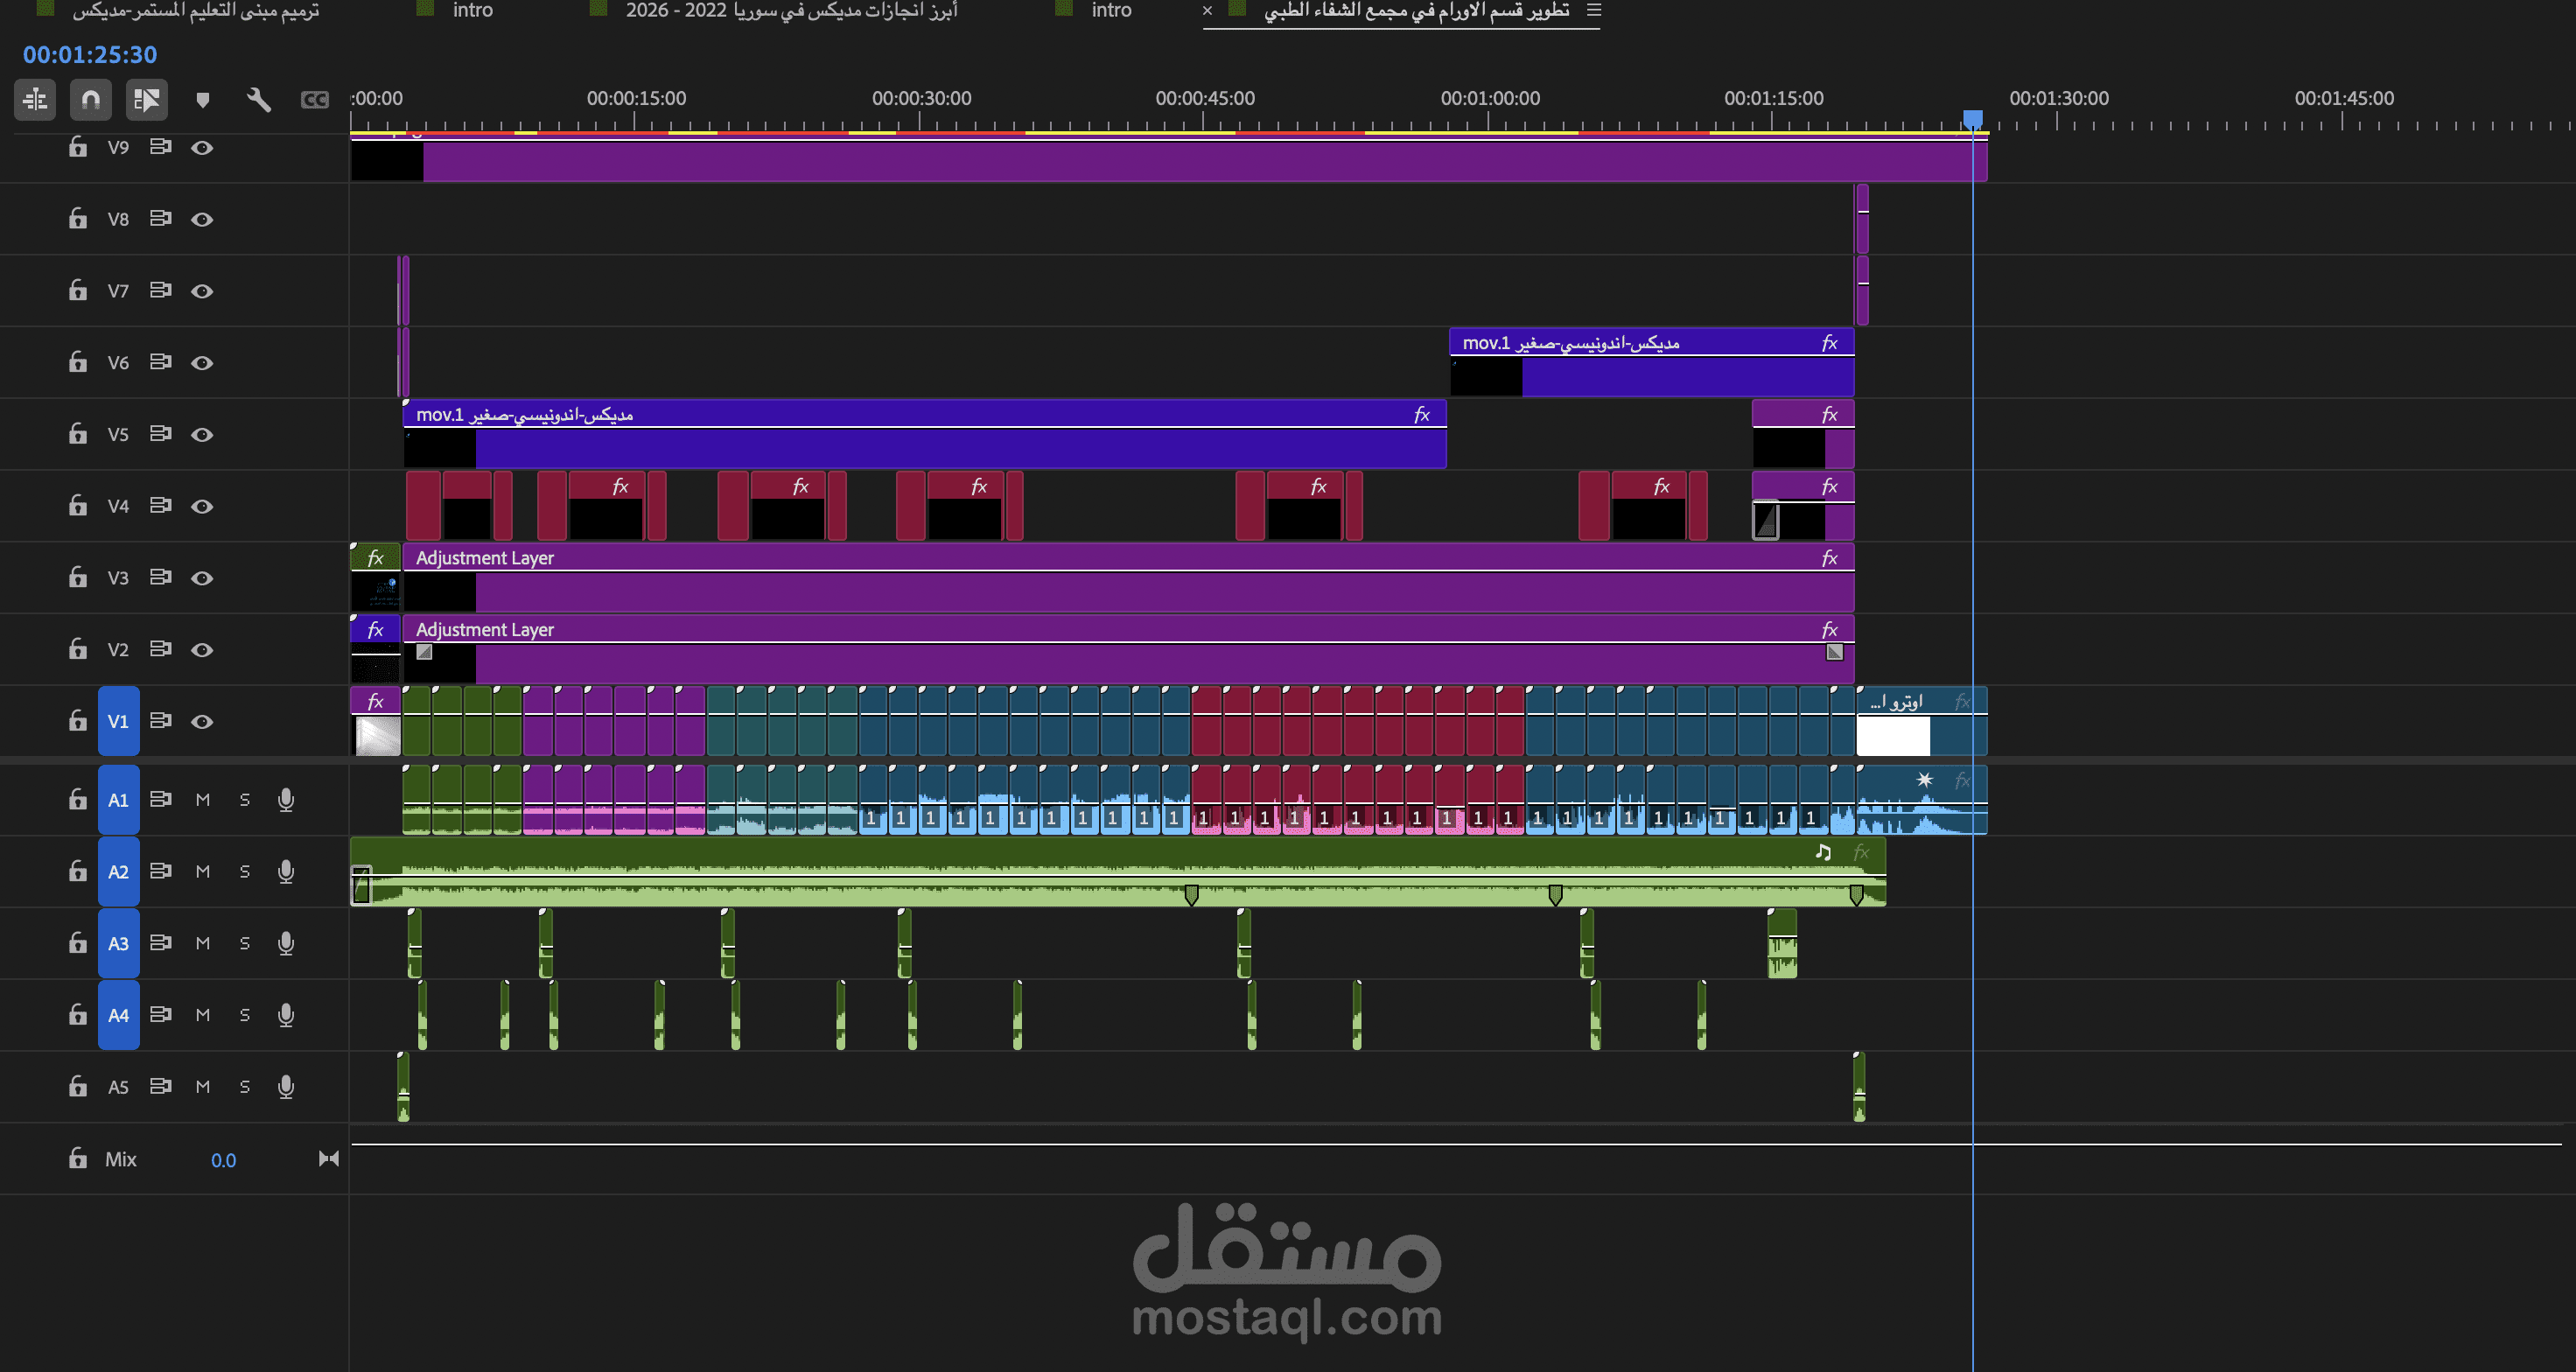
Task: Enable voice-over record on A2
Action: pos(286,872)
